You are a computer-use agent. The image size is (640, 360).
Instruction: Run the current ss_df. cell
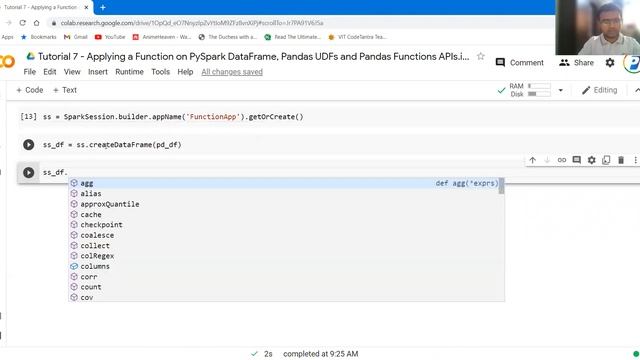29,172
